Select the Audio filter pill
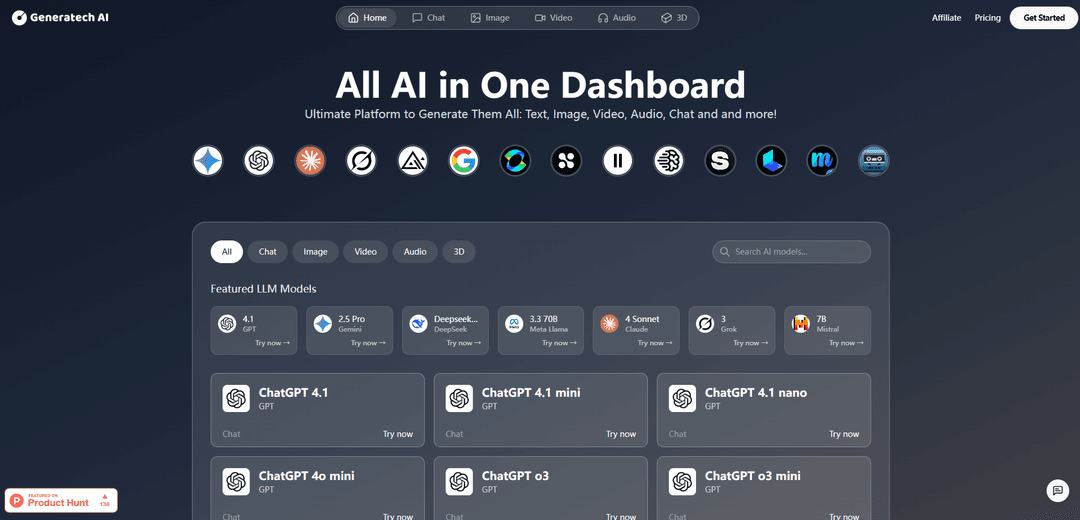The height and width of the screenshot is (520, 1080). tap(415, 252)
